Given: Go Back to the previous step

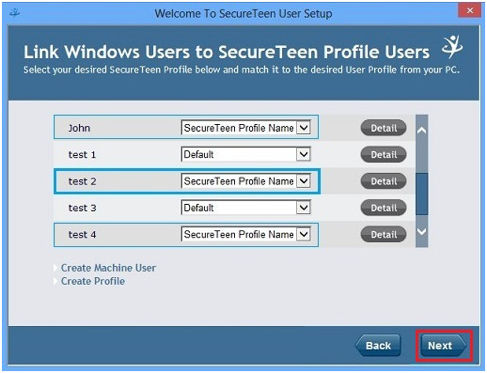Looking at the screenshot, I should (378, 346).
